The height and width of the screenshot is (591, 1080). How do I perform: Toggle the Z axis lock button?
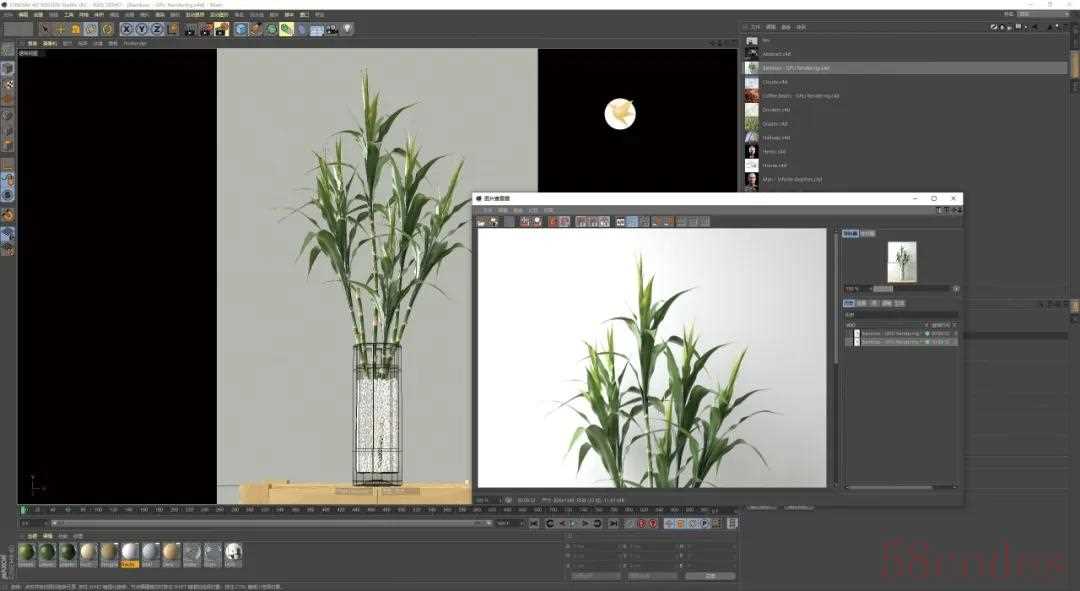coord(157,29)
